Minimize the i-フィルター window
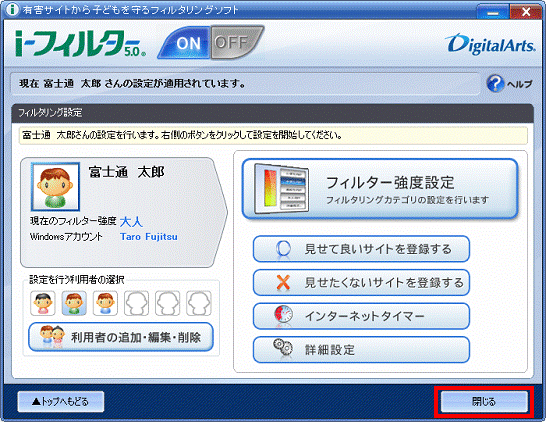The image size is (546, 422). tap(493, 12)
